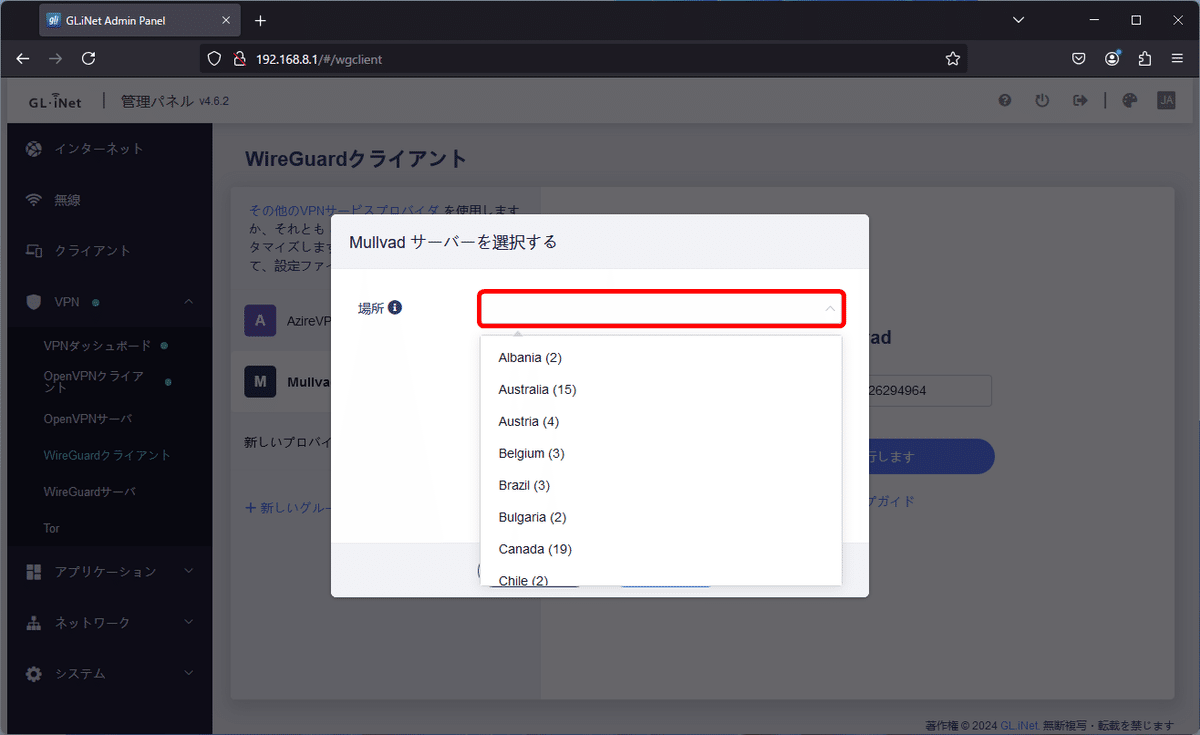This screenshot has width=1200, height=735.
Task: Click the applications grid sidebar icon
Action: pos(34,571)
